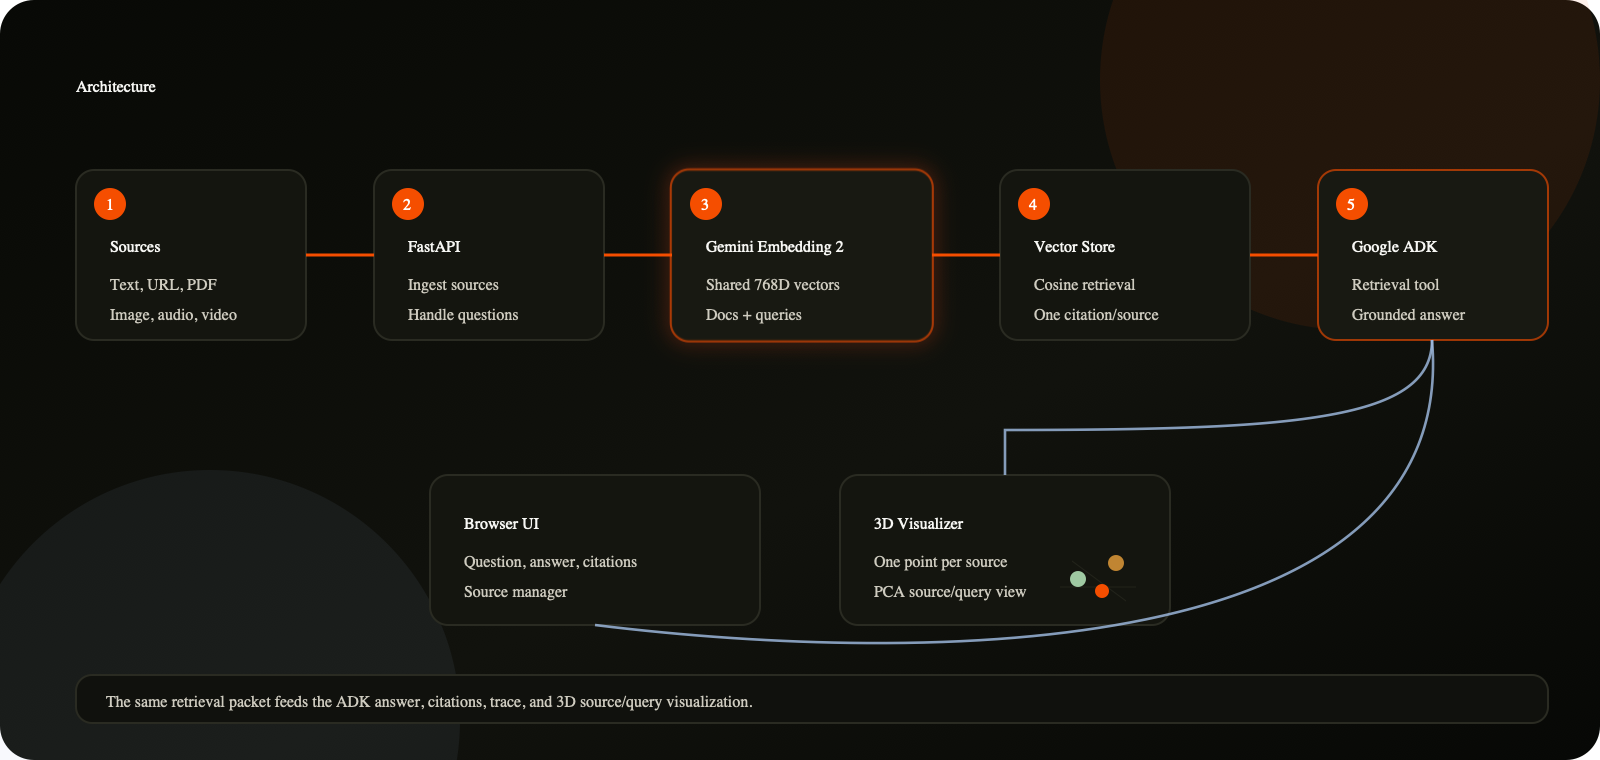Select the FastAPI card title
The image size is (1600, 760).
click(x=434, y=247)
